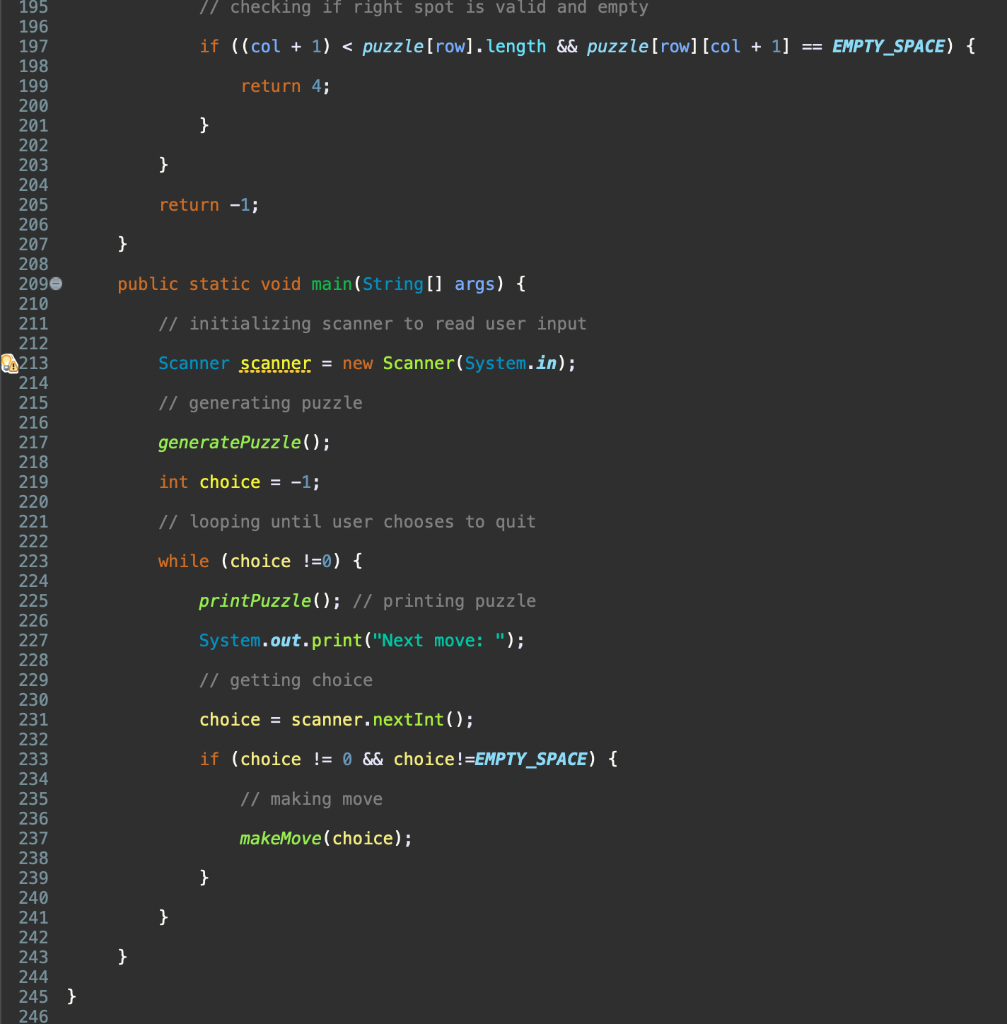Click EMPTY_SPACE constant on line 197
The height and width of the screenshot is (1024, 1007).
pos(888,46)
